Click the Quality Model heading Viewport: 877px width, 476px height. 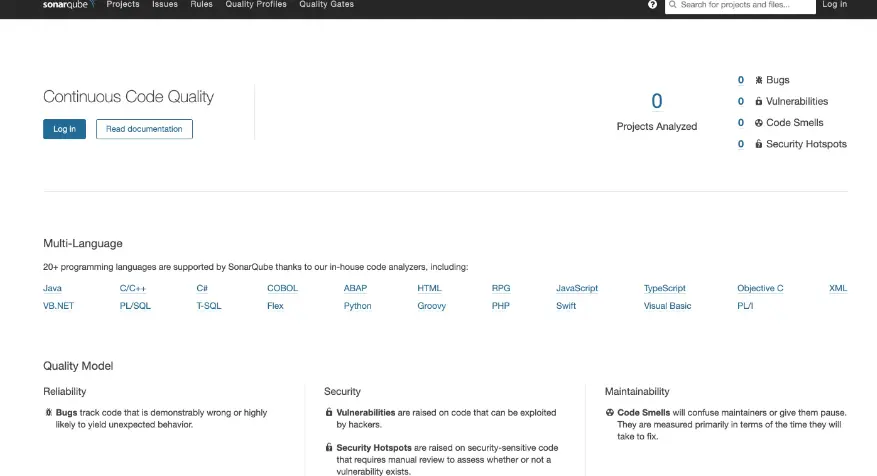click(78, 366)
